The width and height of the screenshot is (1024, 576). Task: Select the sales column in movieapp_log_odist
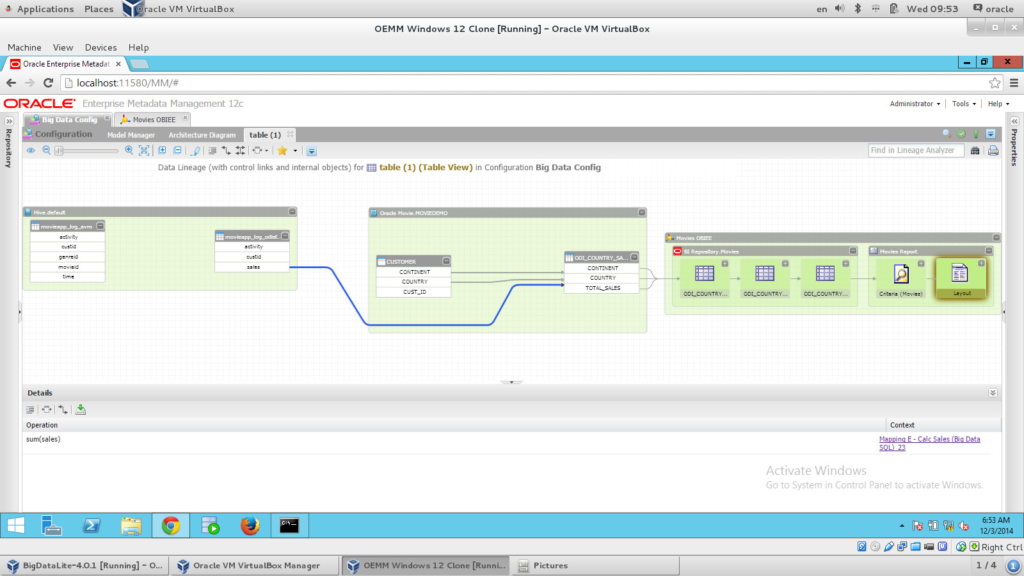point(253,267)
